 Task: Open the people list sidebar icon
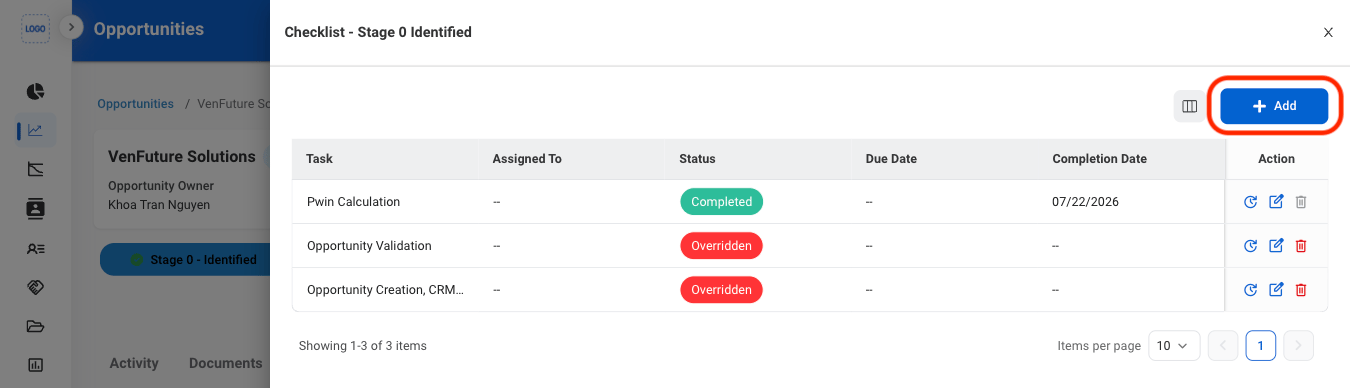pyautogui.click(x=35, y=249)
